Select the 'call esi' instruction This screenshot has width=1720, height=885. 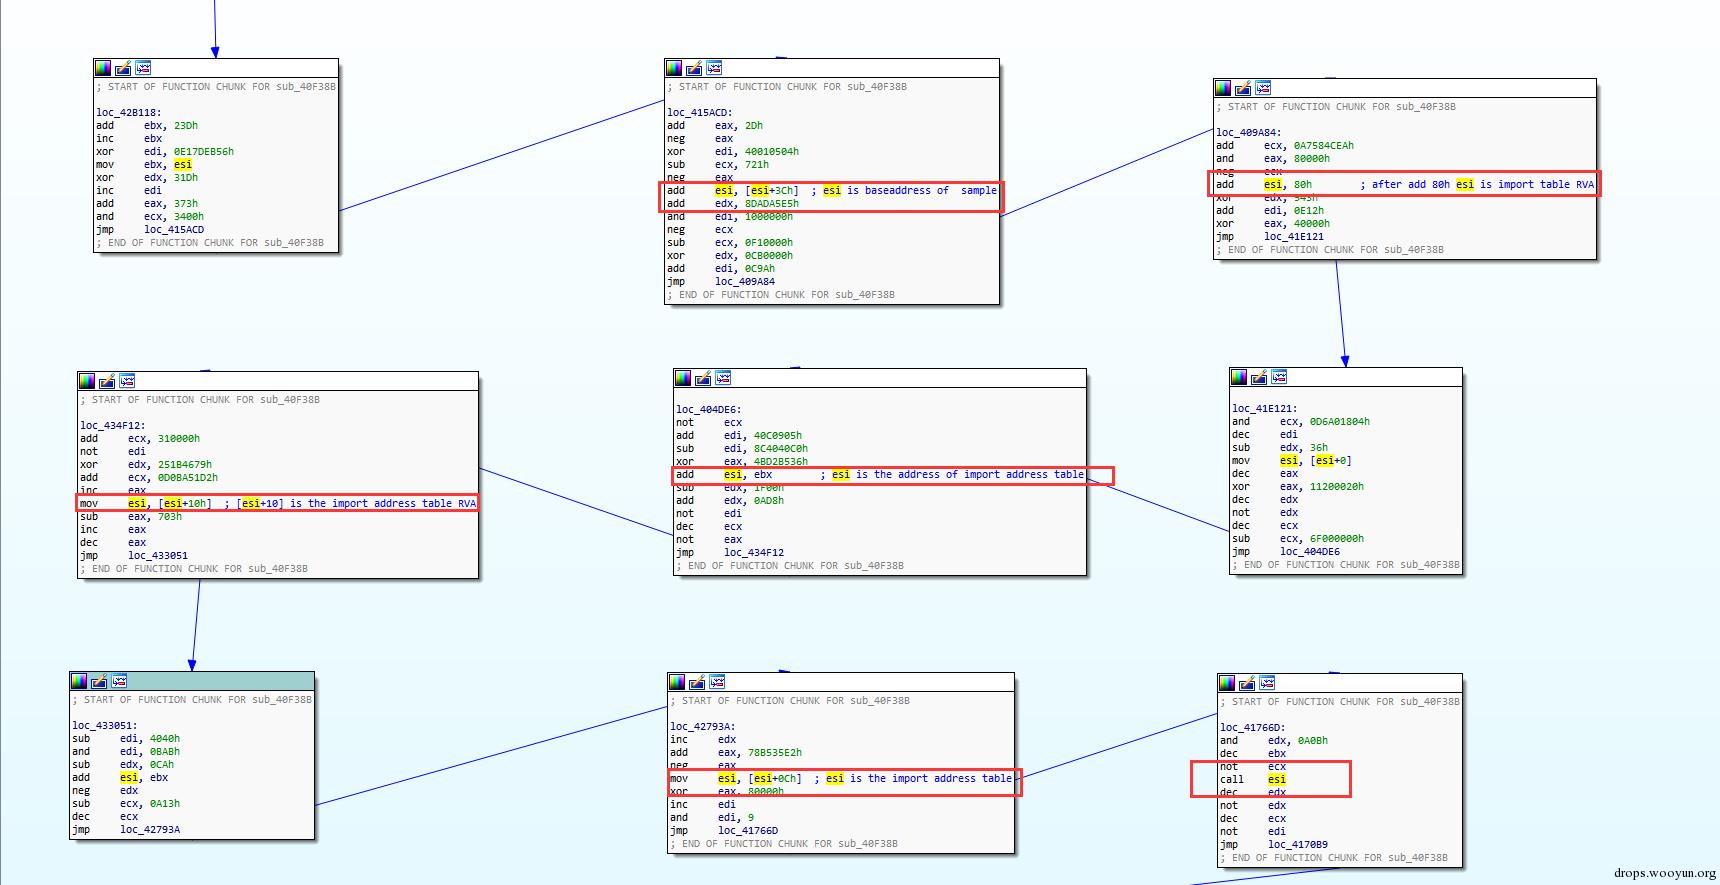(x=1253, y=779)
